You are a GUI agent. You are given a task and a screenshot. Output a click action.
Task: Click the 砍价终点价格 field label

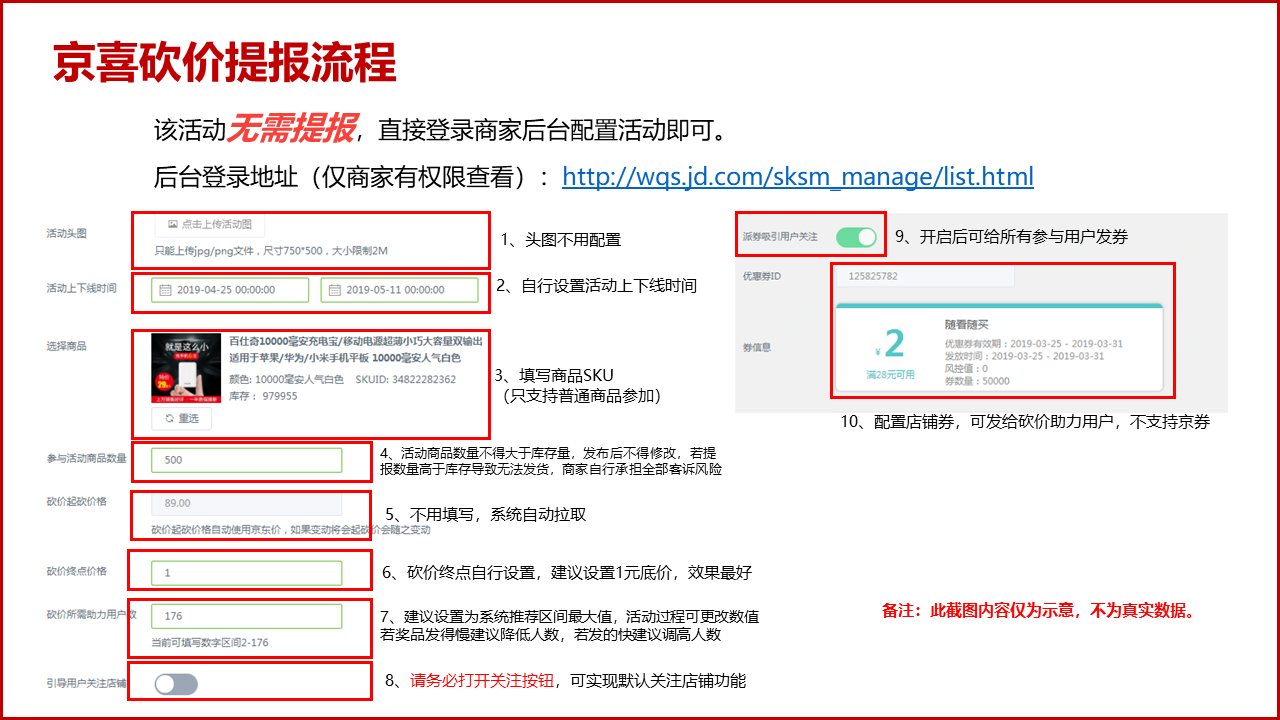(76, 572)
